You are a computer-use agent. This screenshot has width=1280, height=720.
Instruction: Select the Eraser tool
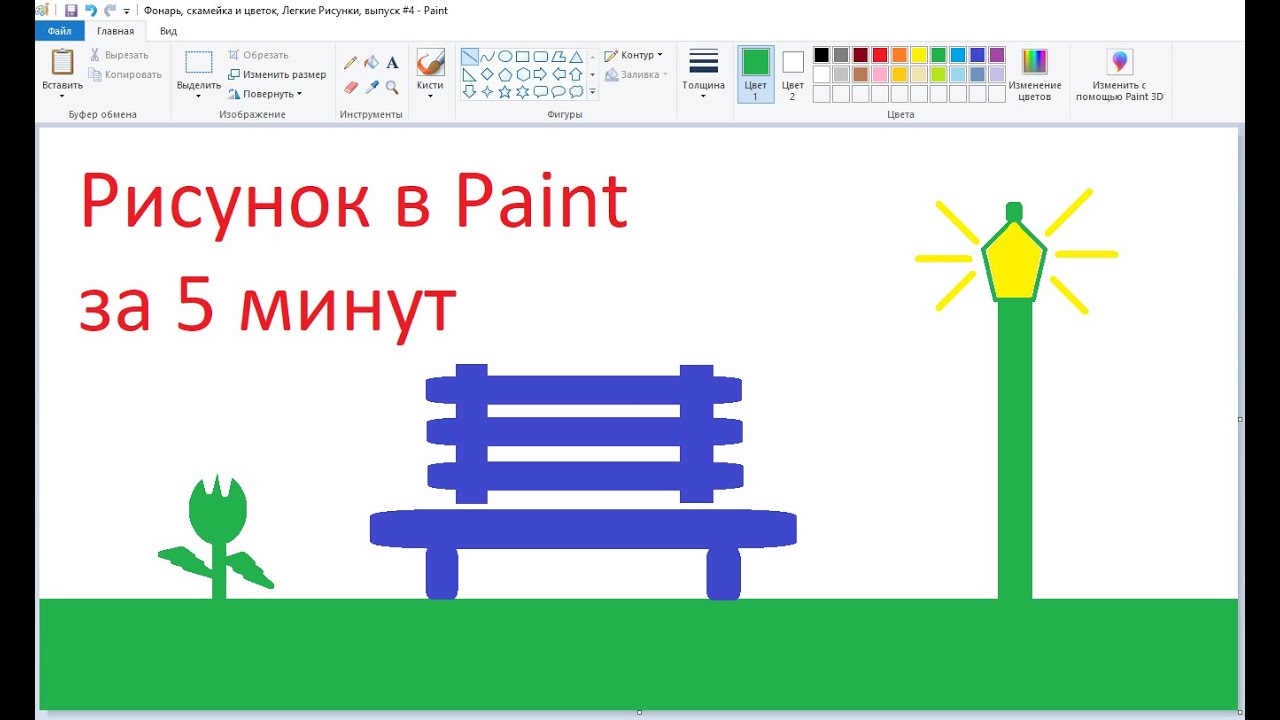tap(350, 87)
